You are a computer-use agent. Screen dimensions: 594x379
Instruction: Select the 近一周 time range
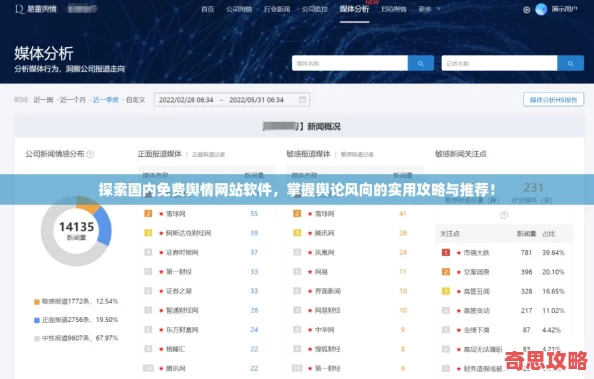[x=43, y=100]
